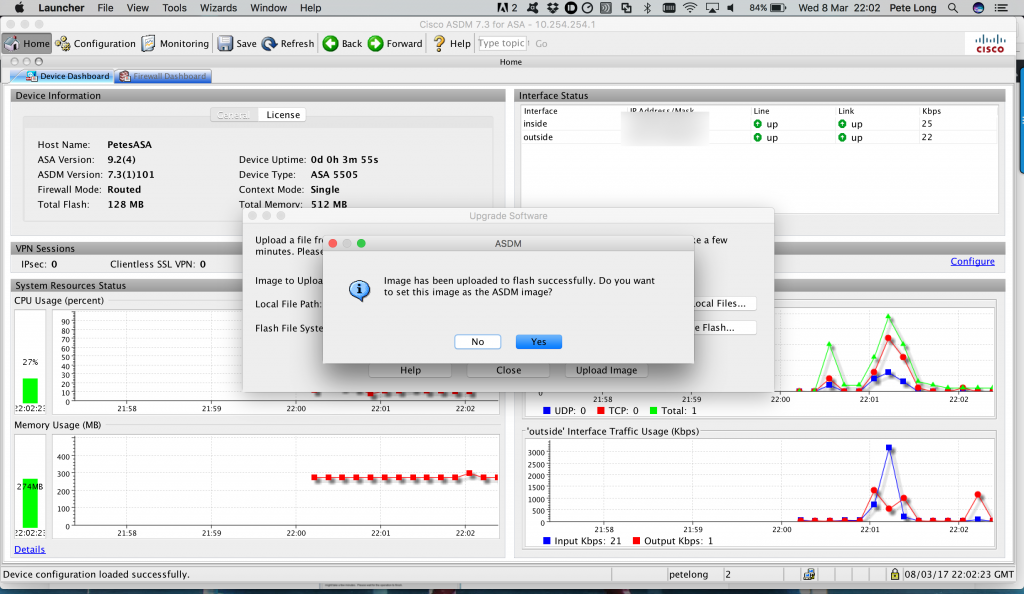The image size is (1024, 594).
Task: Open the Monitoring view
Action: click(x=176, y=43)
